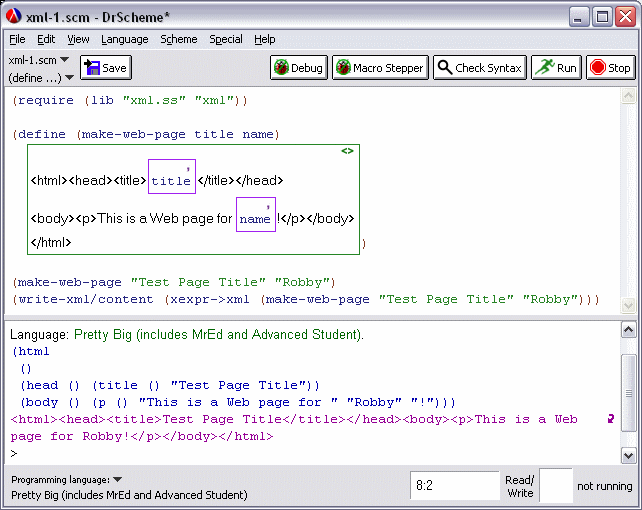This screenshot has width=642, height=510.
Task: Click the '</html>' closing tag in XML box
Action: tap(51, 242)
